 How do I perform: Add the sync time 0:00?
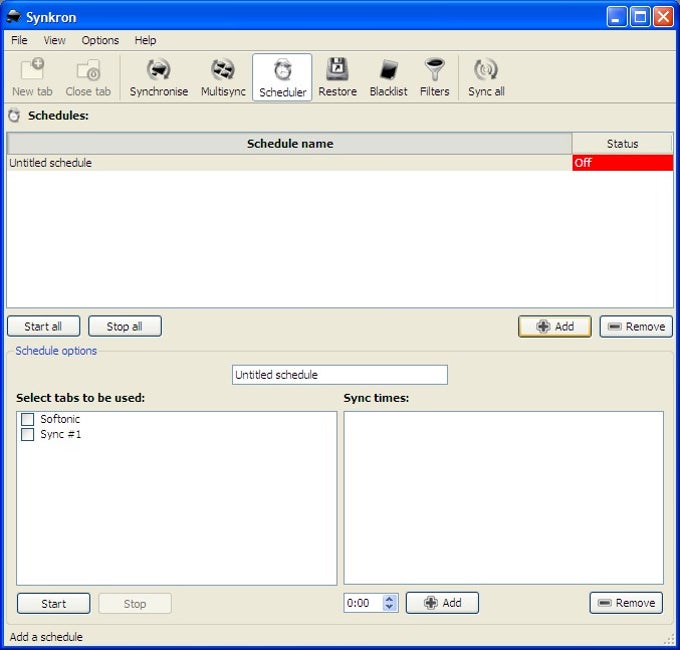pyautogui.click(x=442, y=603)
